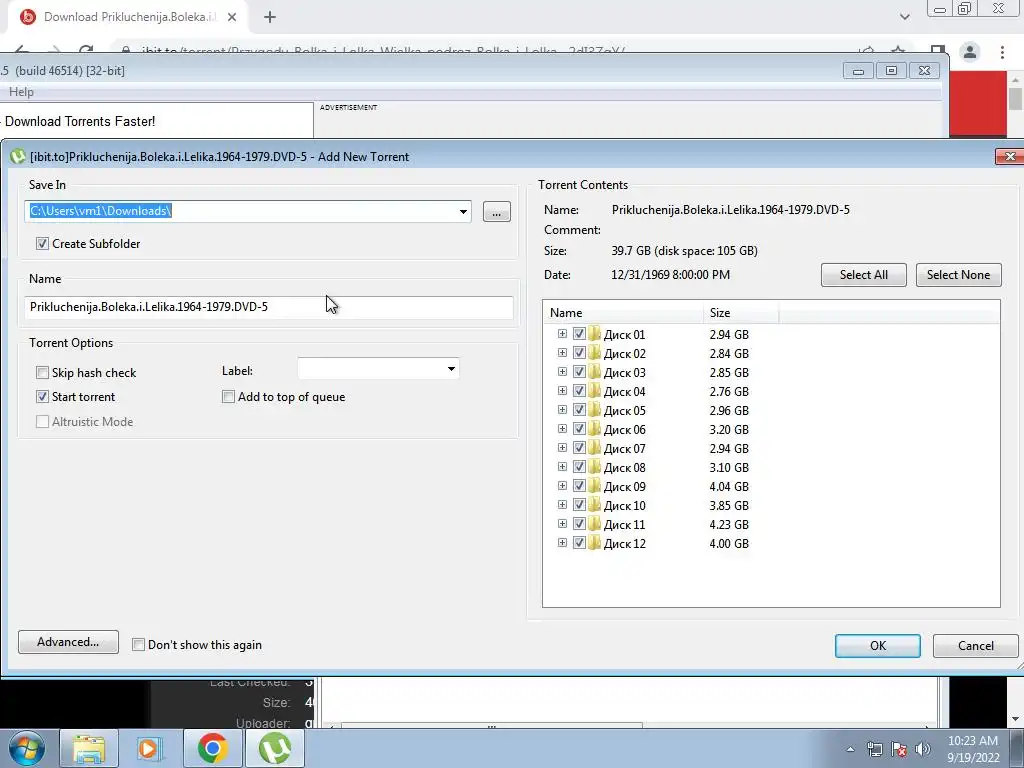Viewport: 1024px width, 768px height.
Task: Click folder icon of Диск 06
Action: [x=594, y=429]
